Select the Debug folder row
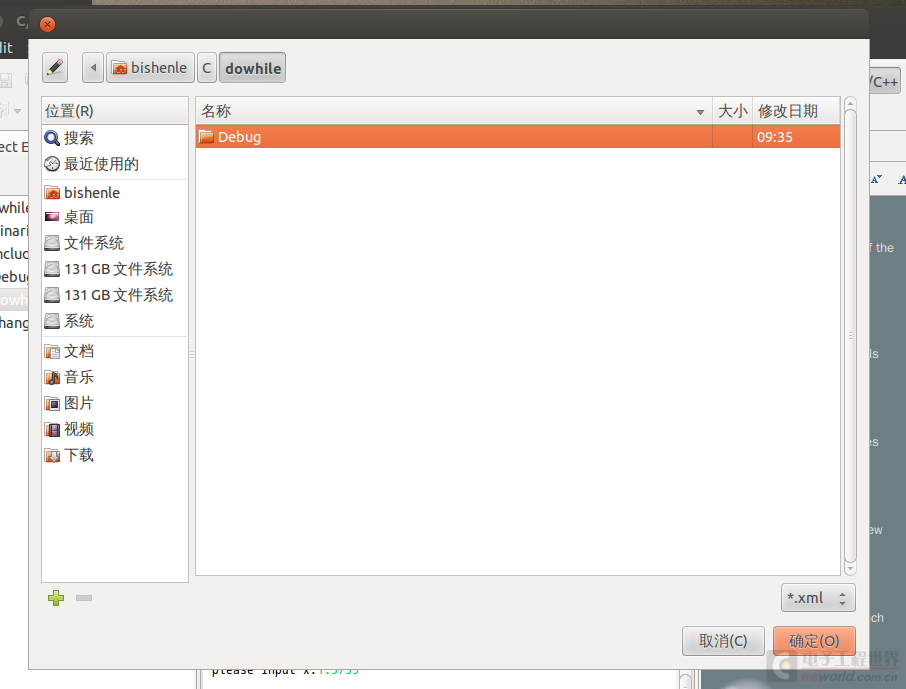This screenshot has width=906, height=689. tap(518, 137)
